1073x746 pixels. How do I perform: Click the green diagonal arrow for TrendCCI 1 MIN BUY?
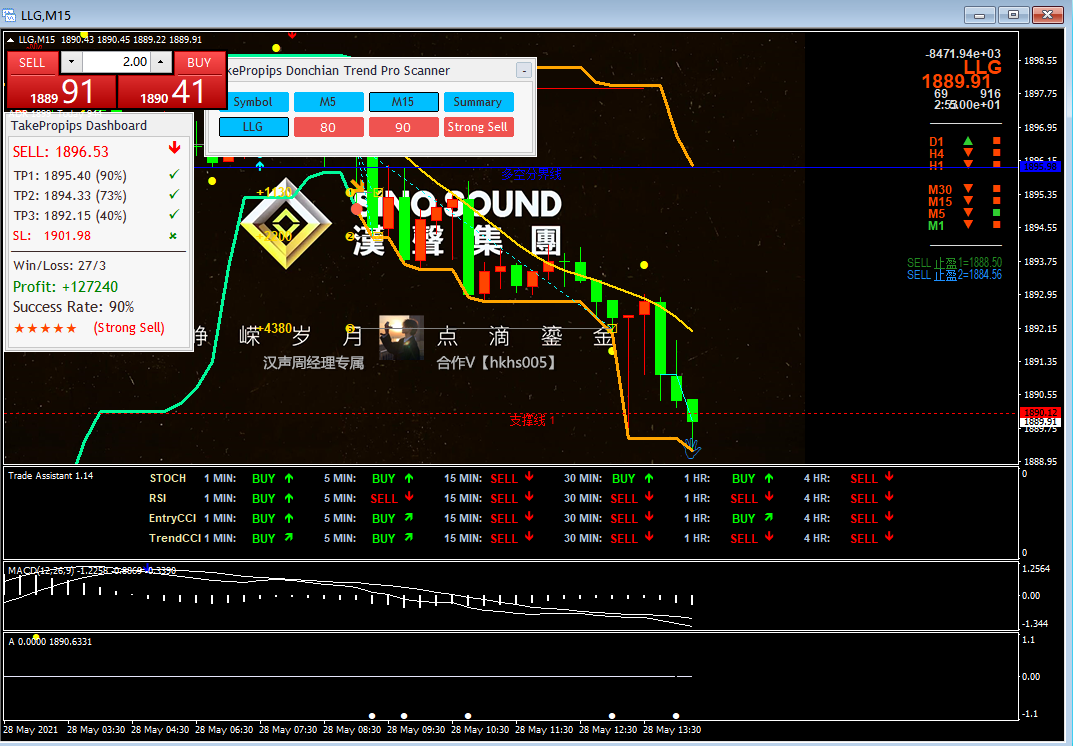tap(289, 537)
